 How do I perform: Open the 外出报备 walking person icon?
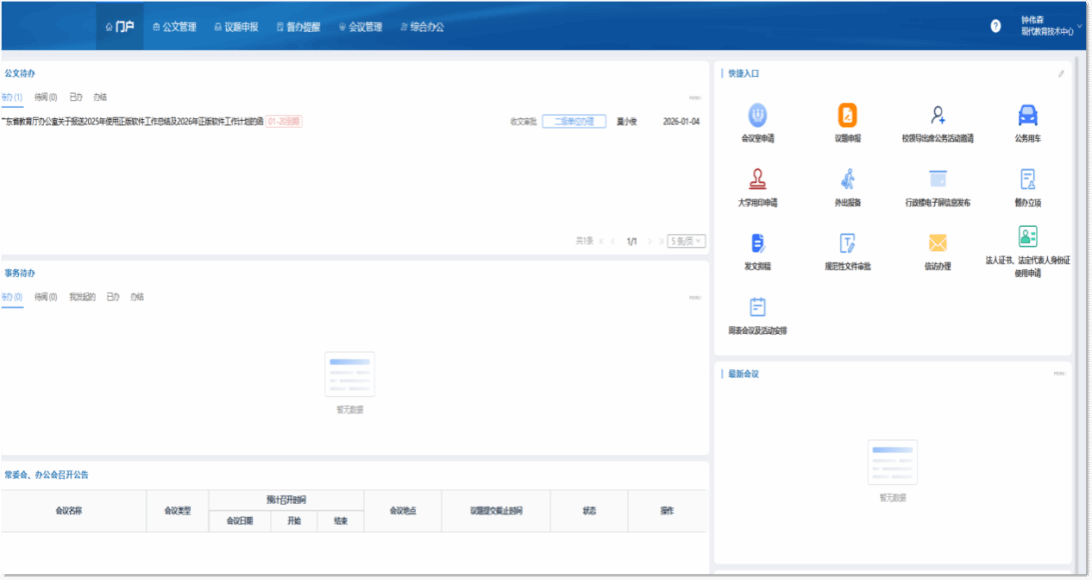(847, 179)
